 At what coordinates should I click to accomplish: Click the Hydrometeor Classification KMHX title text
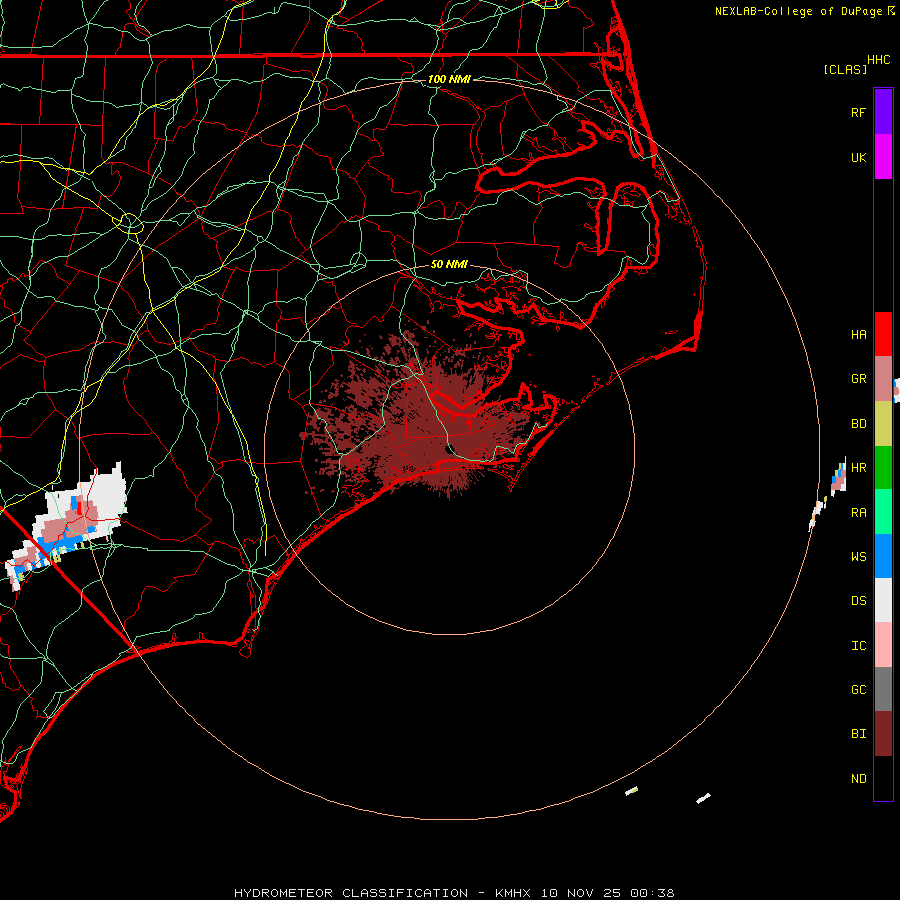[454, 893]
